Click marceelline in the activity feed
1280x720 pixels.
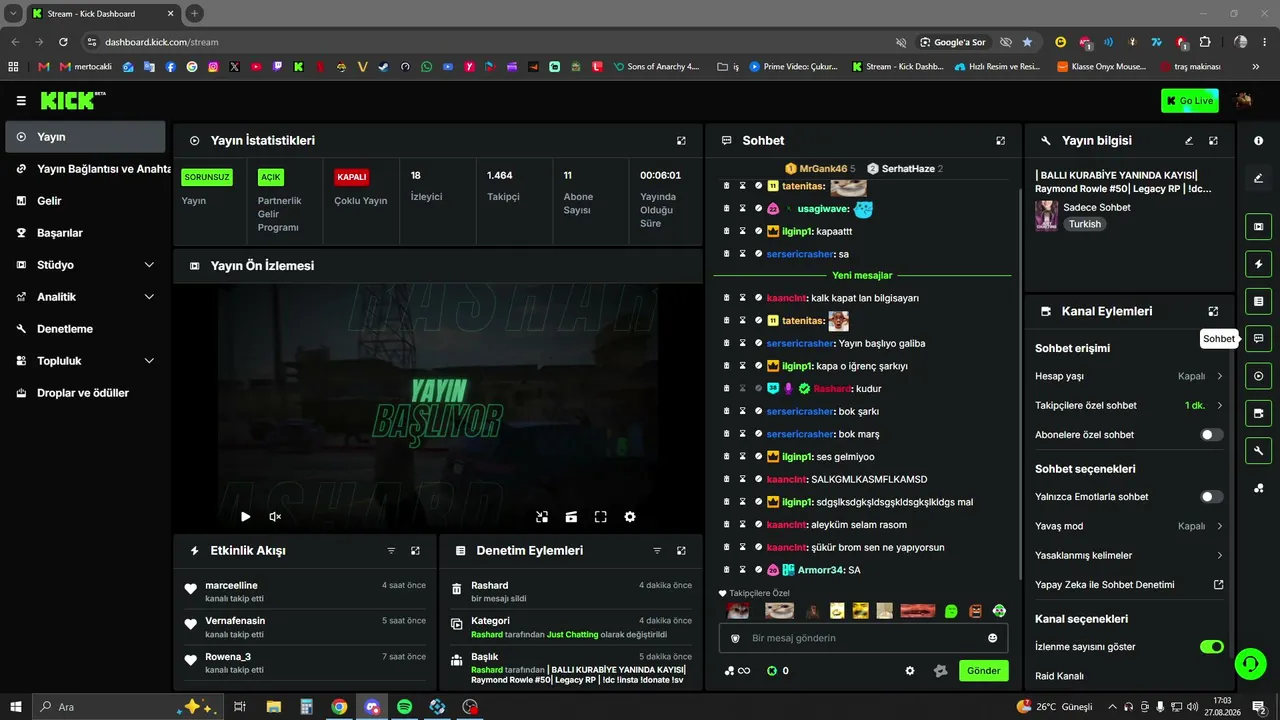(x=231, y=585)
